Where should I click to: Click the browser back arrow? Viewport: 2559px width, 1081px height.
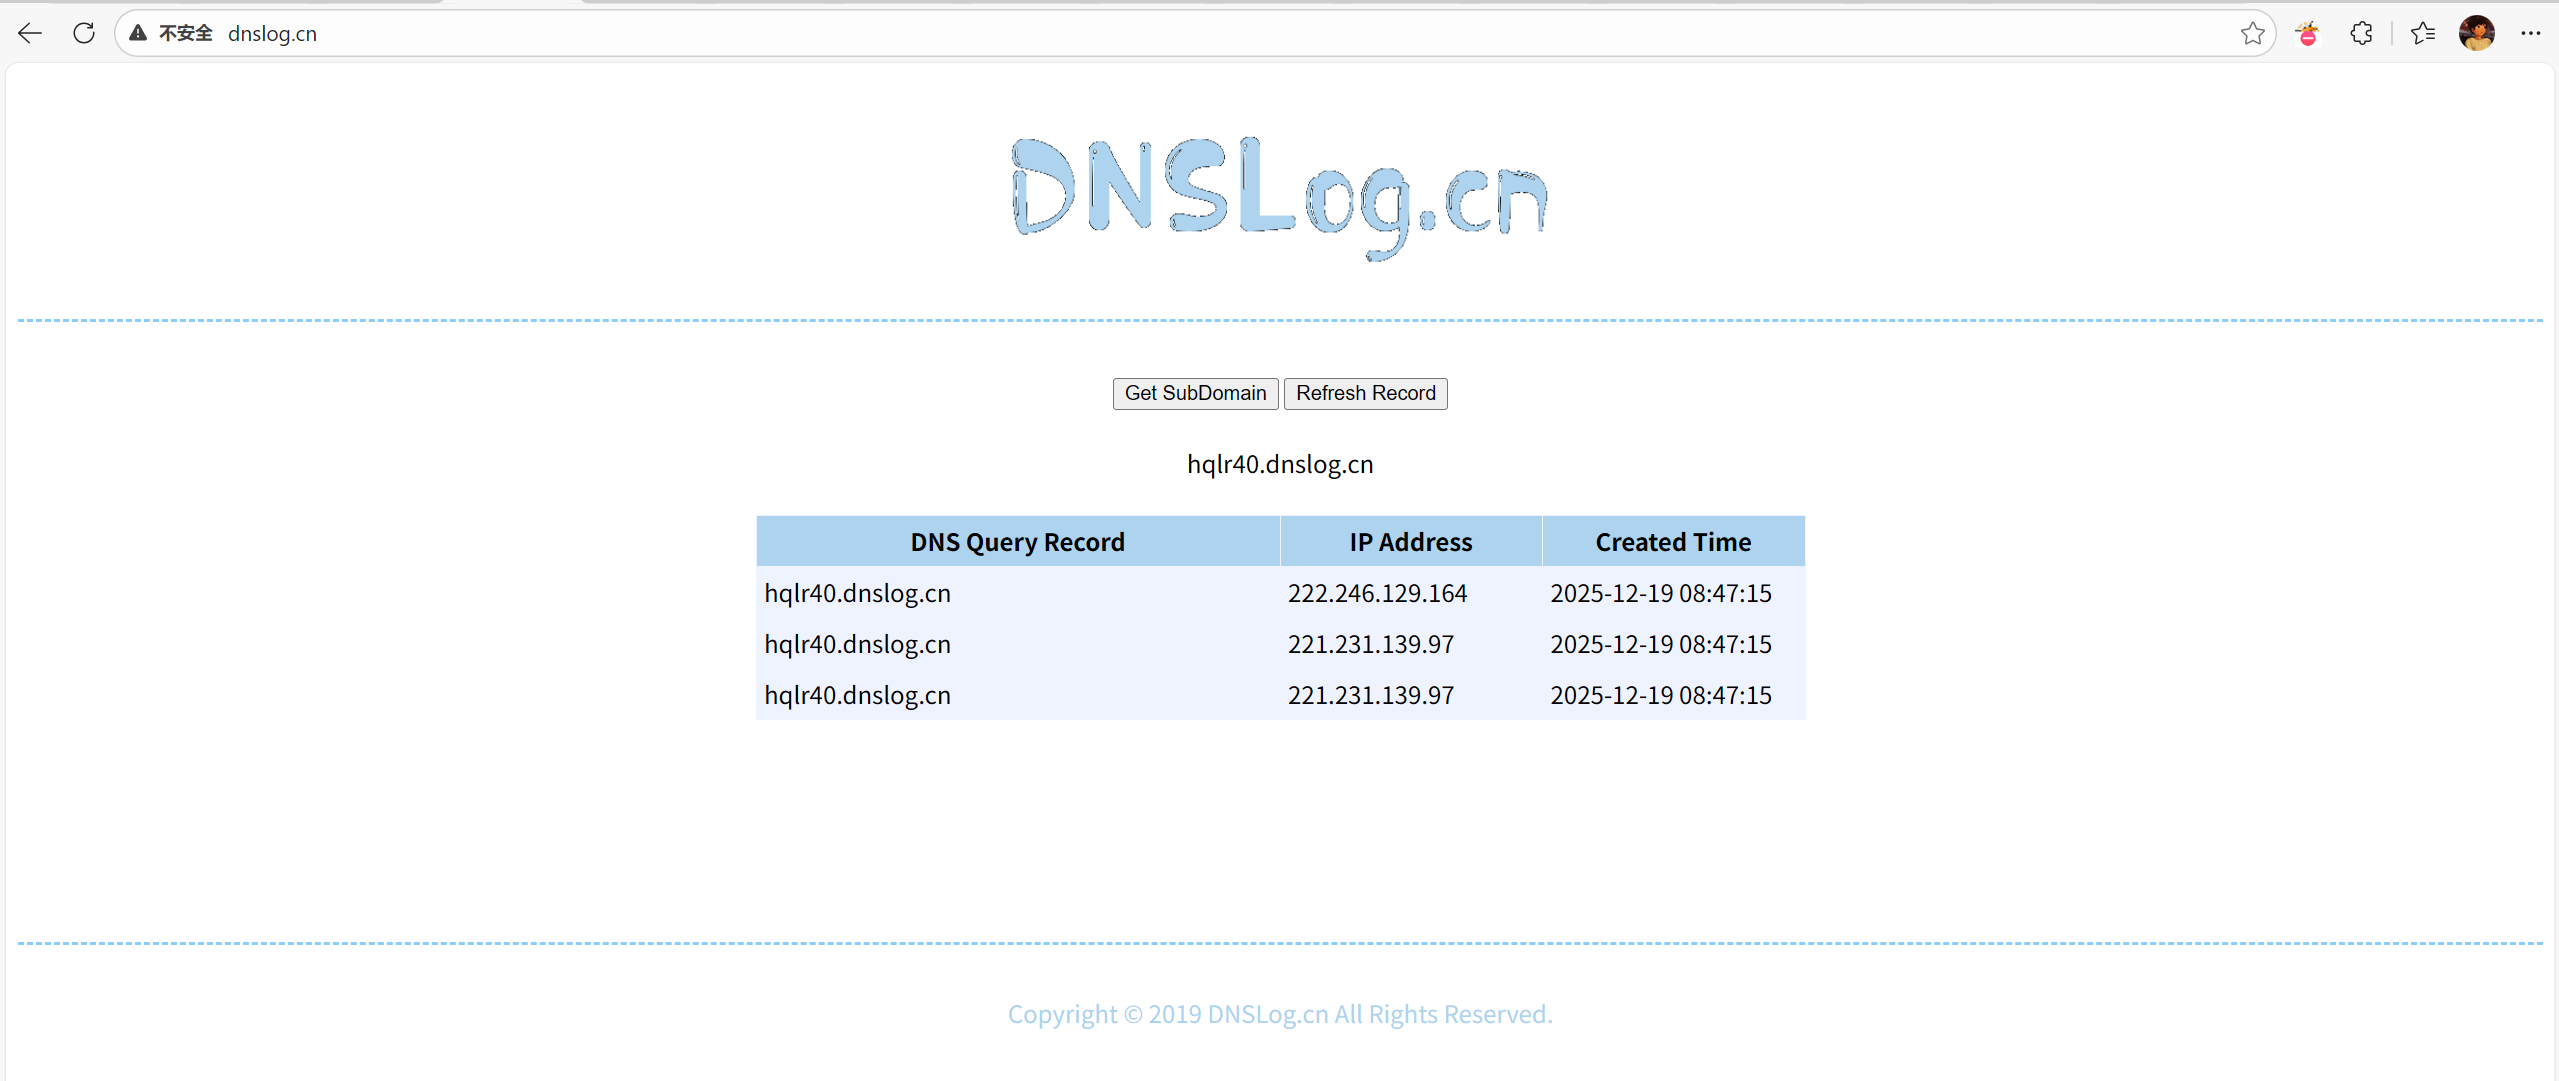[30, 33]
